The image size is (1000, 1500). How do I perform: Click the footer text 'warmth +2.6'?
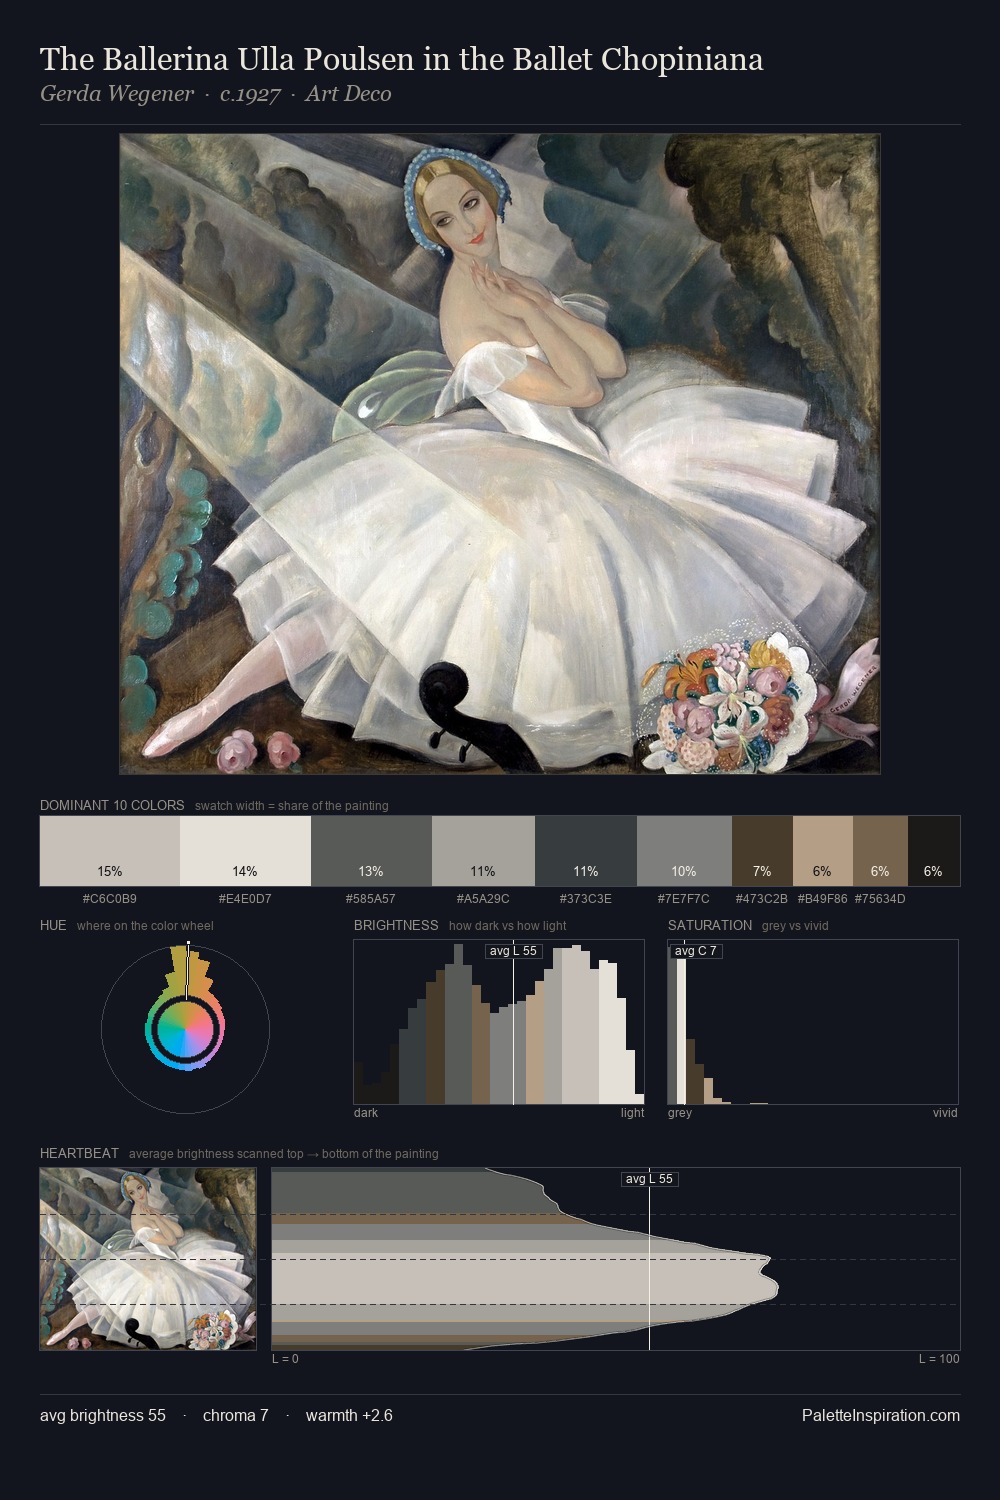[349, 1415]
